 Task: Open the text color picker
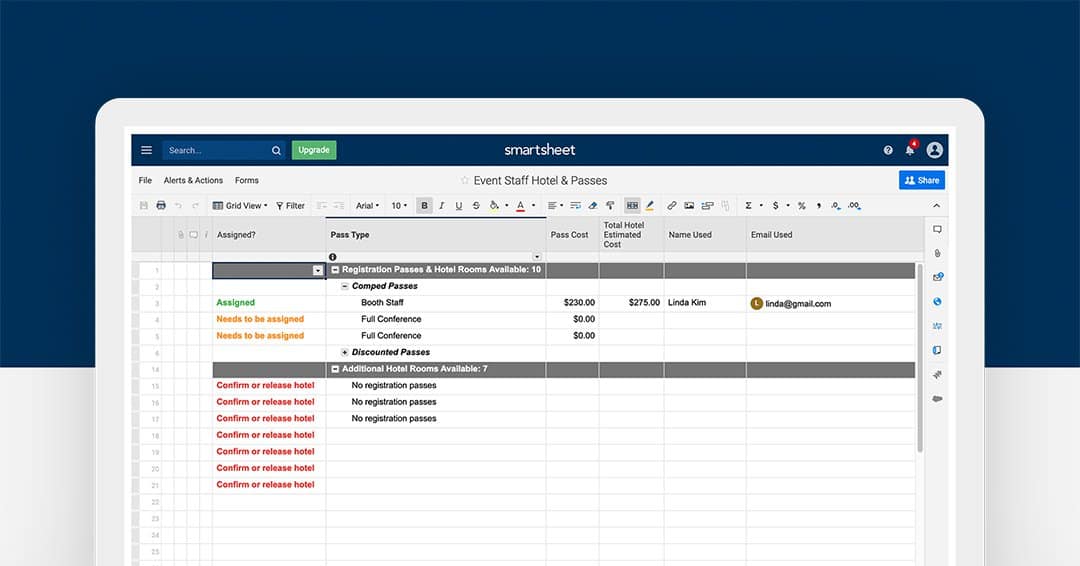coord(521,206)
